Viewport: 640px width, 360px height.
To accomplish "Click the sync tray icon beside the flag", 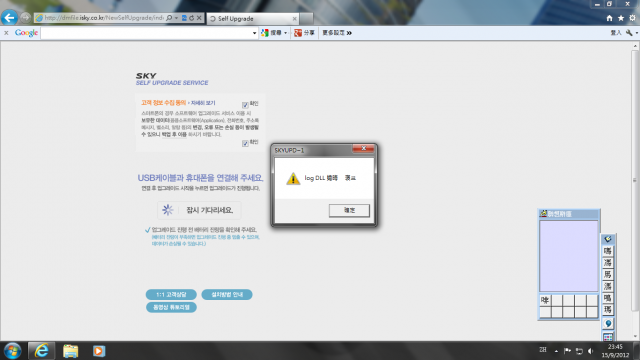I will click(579, 351).
